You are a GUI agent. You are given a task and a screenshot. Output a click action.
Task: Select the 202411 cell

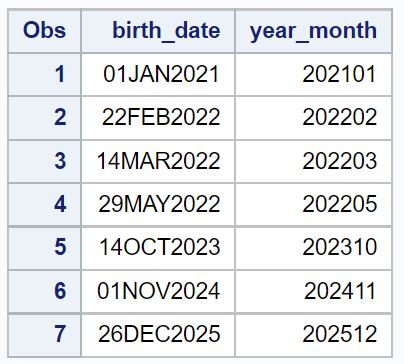(x=313, y=291)
